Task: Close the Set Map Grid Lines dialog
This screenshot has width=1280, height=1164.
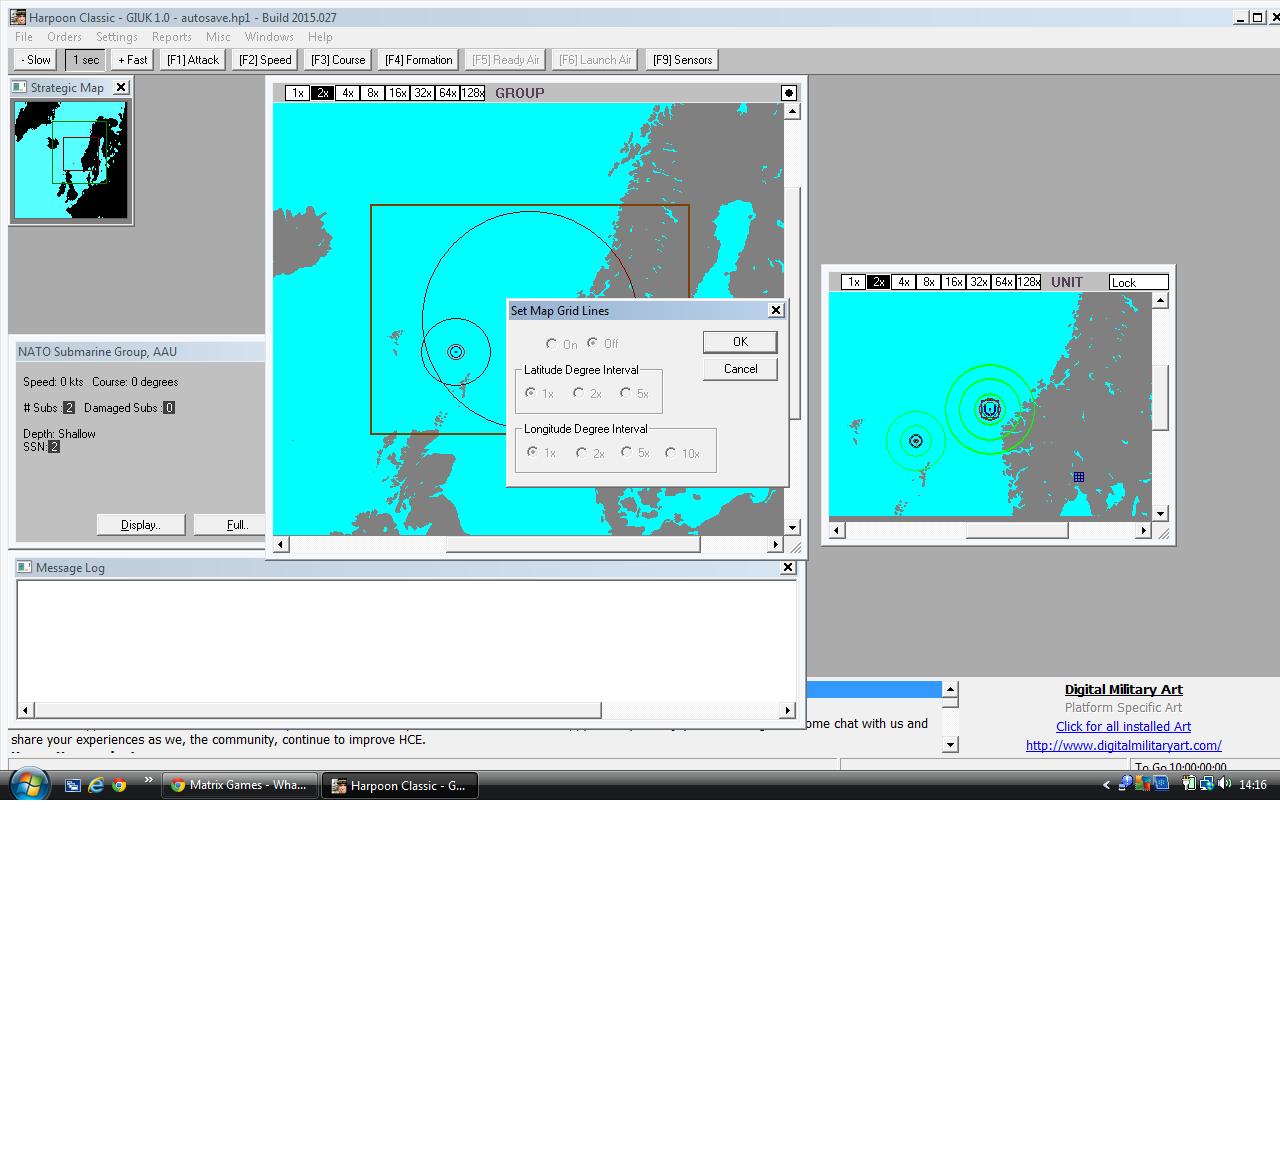Action: pyautogui.click(x=775, y=310)
